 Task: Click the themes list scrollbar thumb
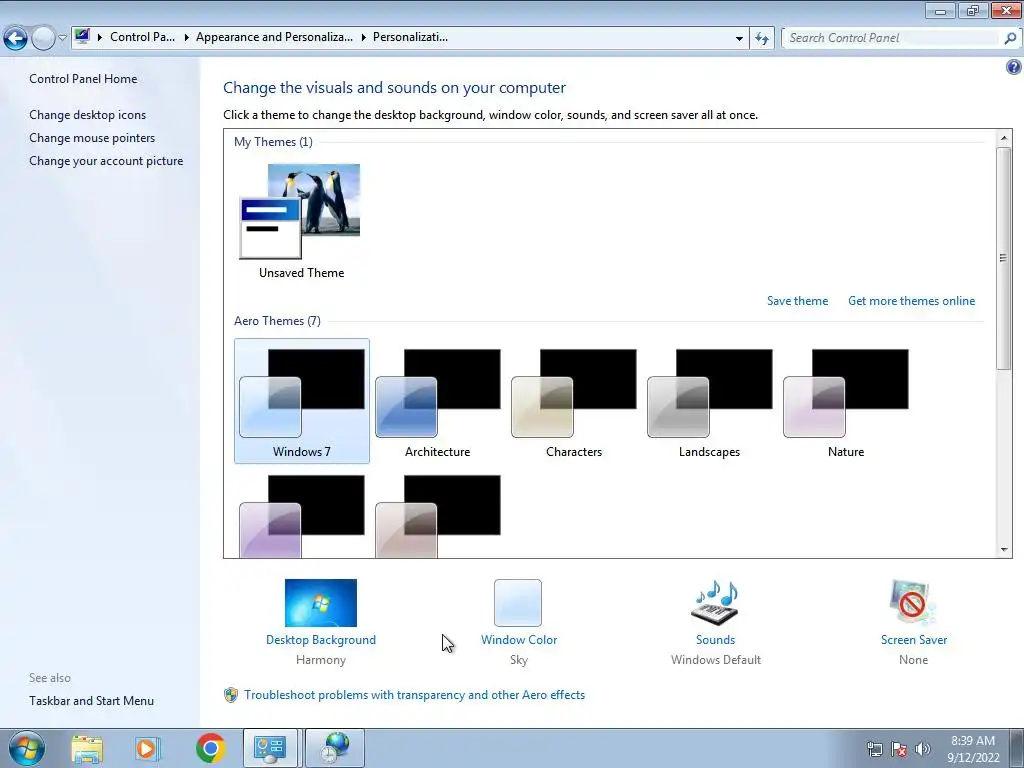tap(1004, 258)
